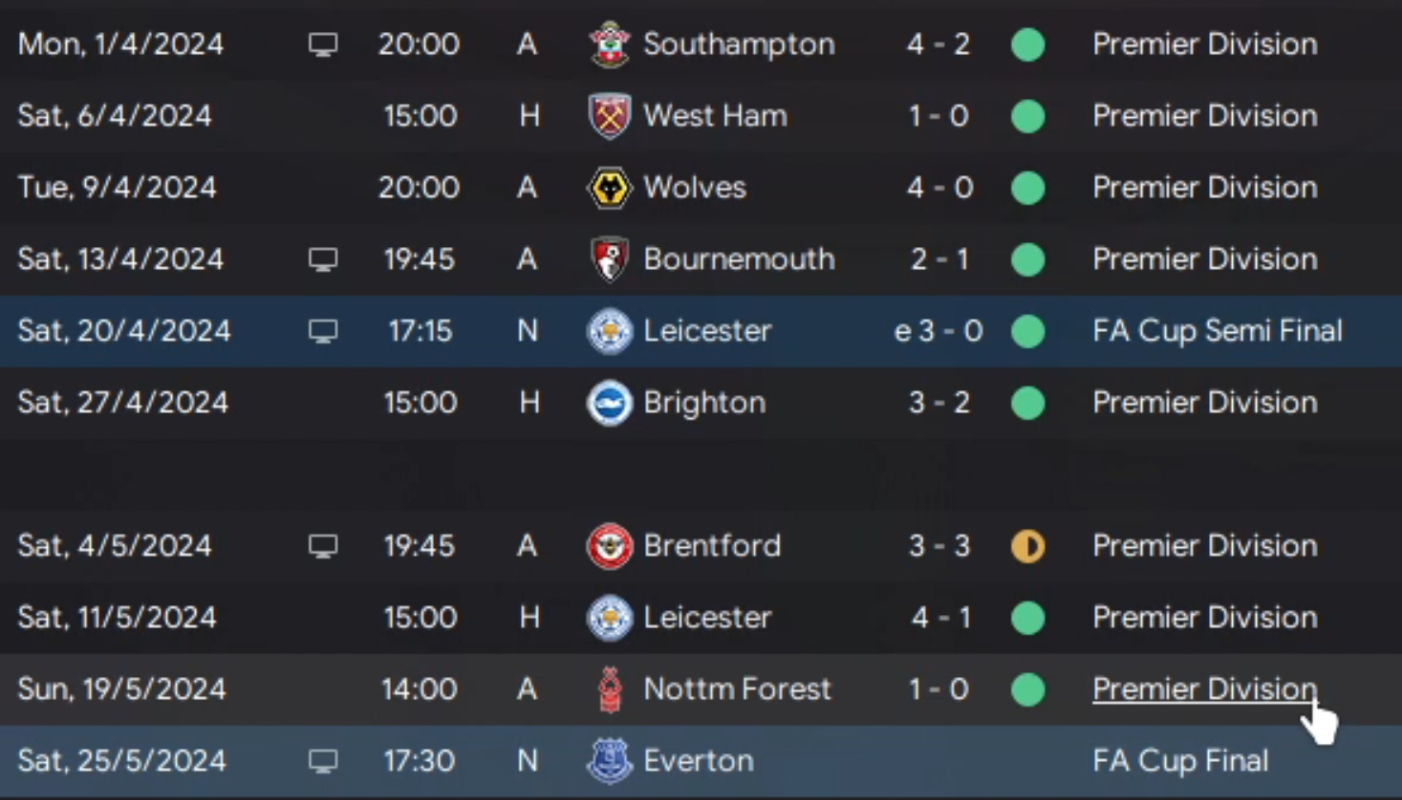View the 4 - 2 Southampton result
This screenshot has width=1402, height=800.
(938, 44)
